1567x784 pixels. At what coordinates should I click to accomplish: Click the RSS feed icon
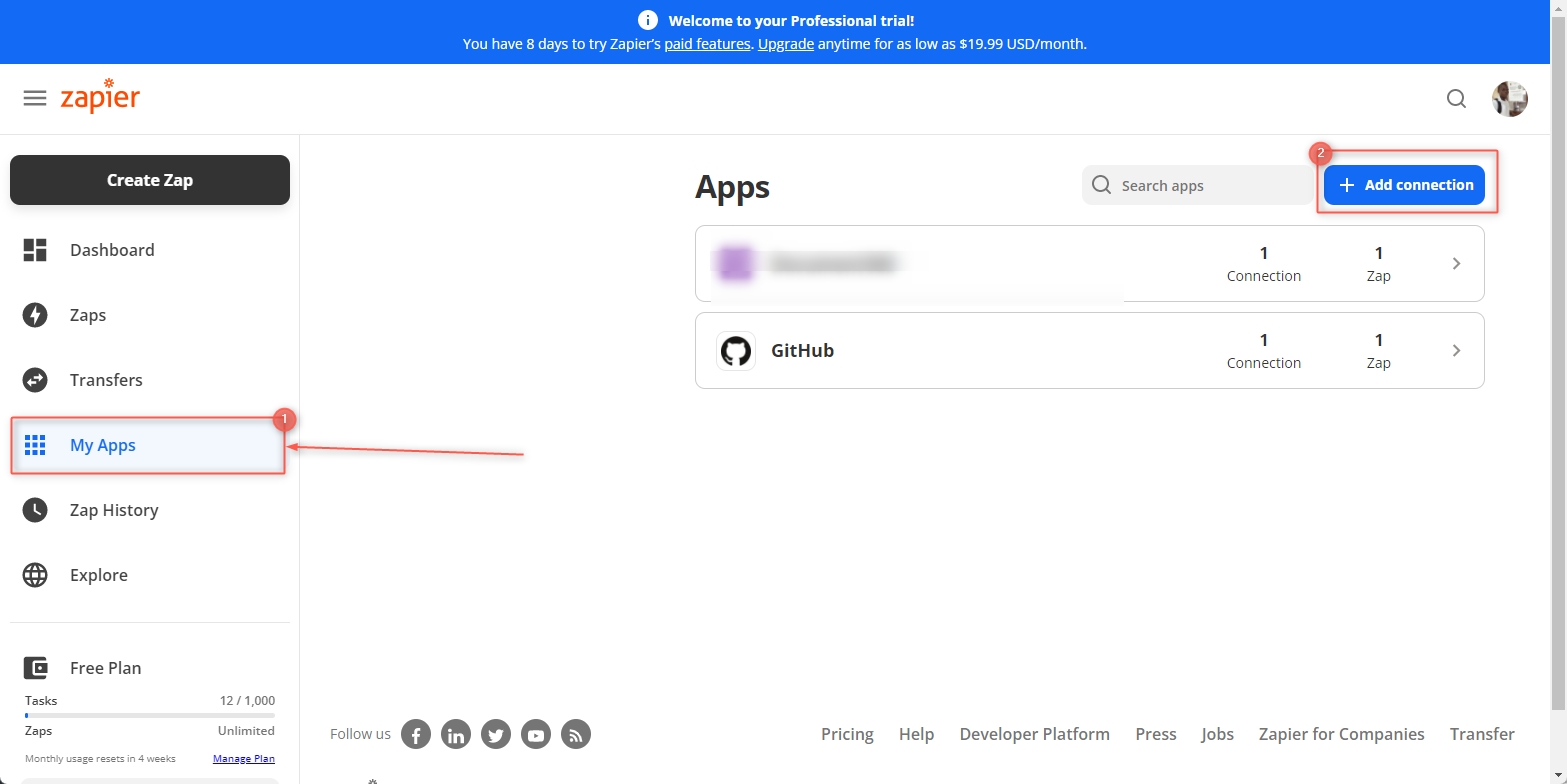pos(576,735)
